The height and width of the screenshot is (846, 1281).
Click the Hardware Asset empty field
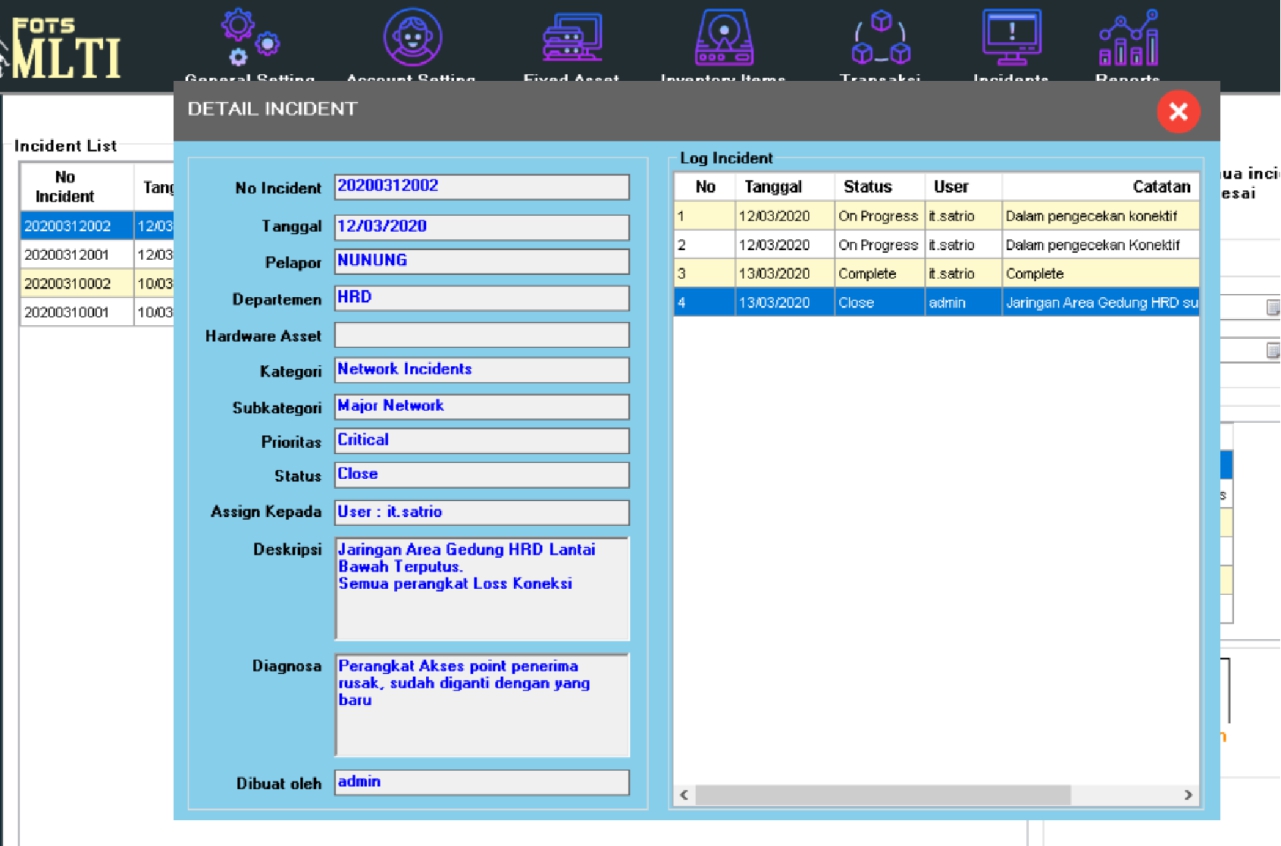click(481, 335)
